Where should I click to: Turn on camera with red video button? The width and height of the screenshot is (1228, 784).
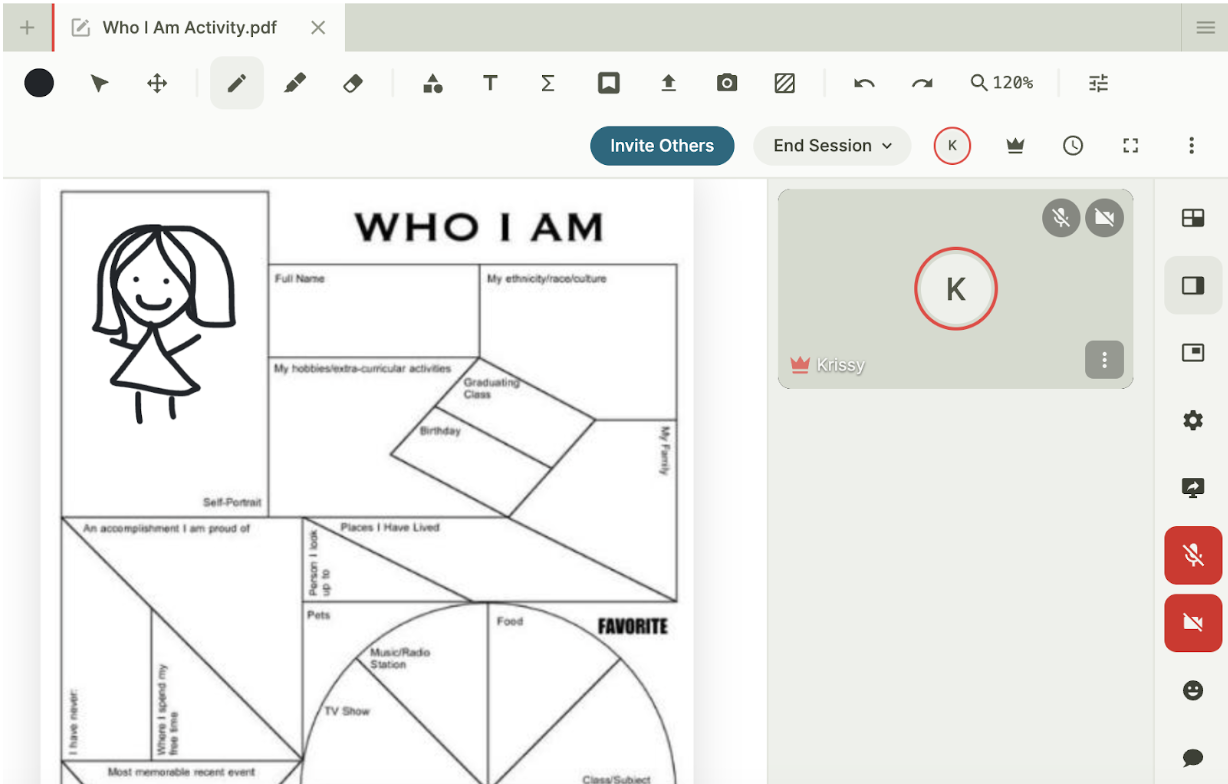(x=1192, y=623)
